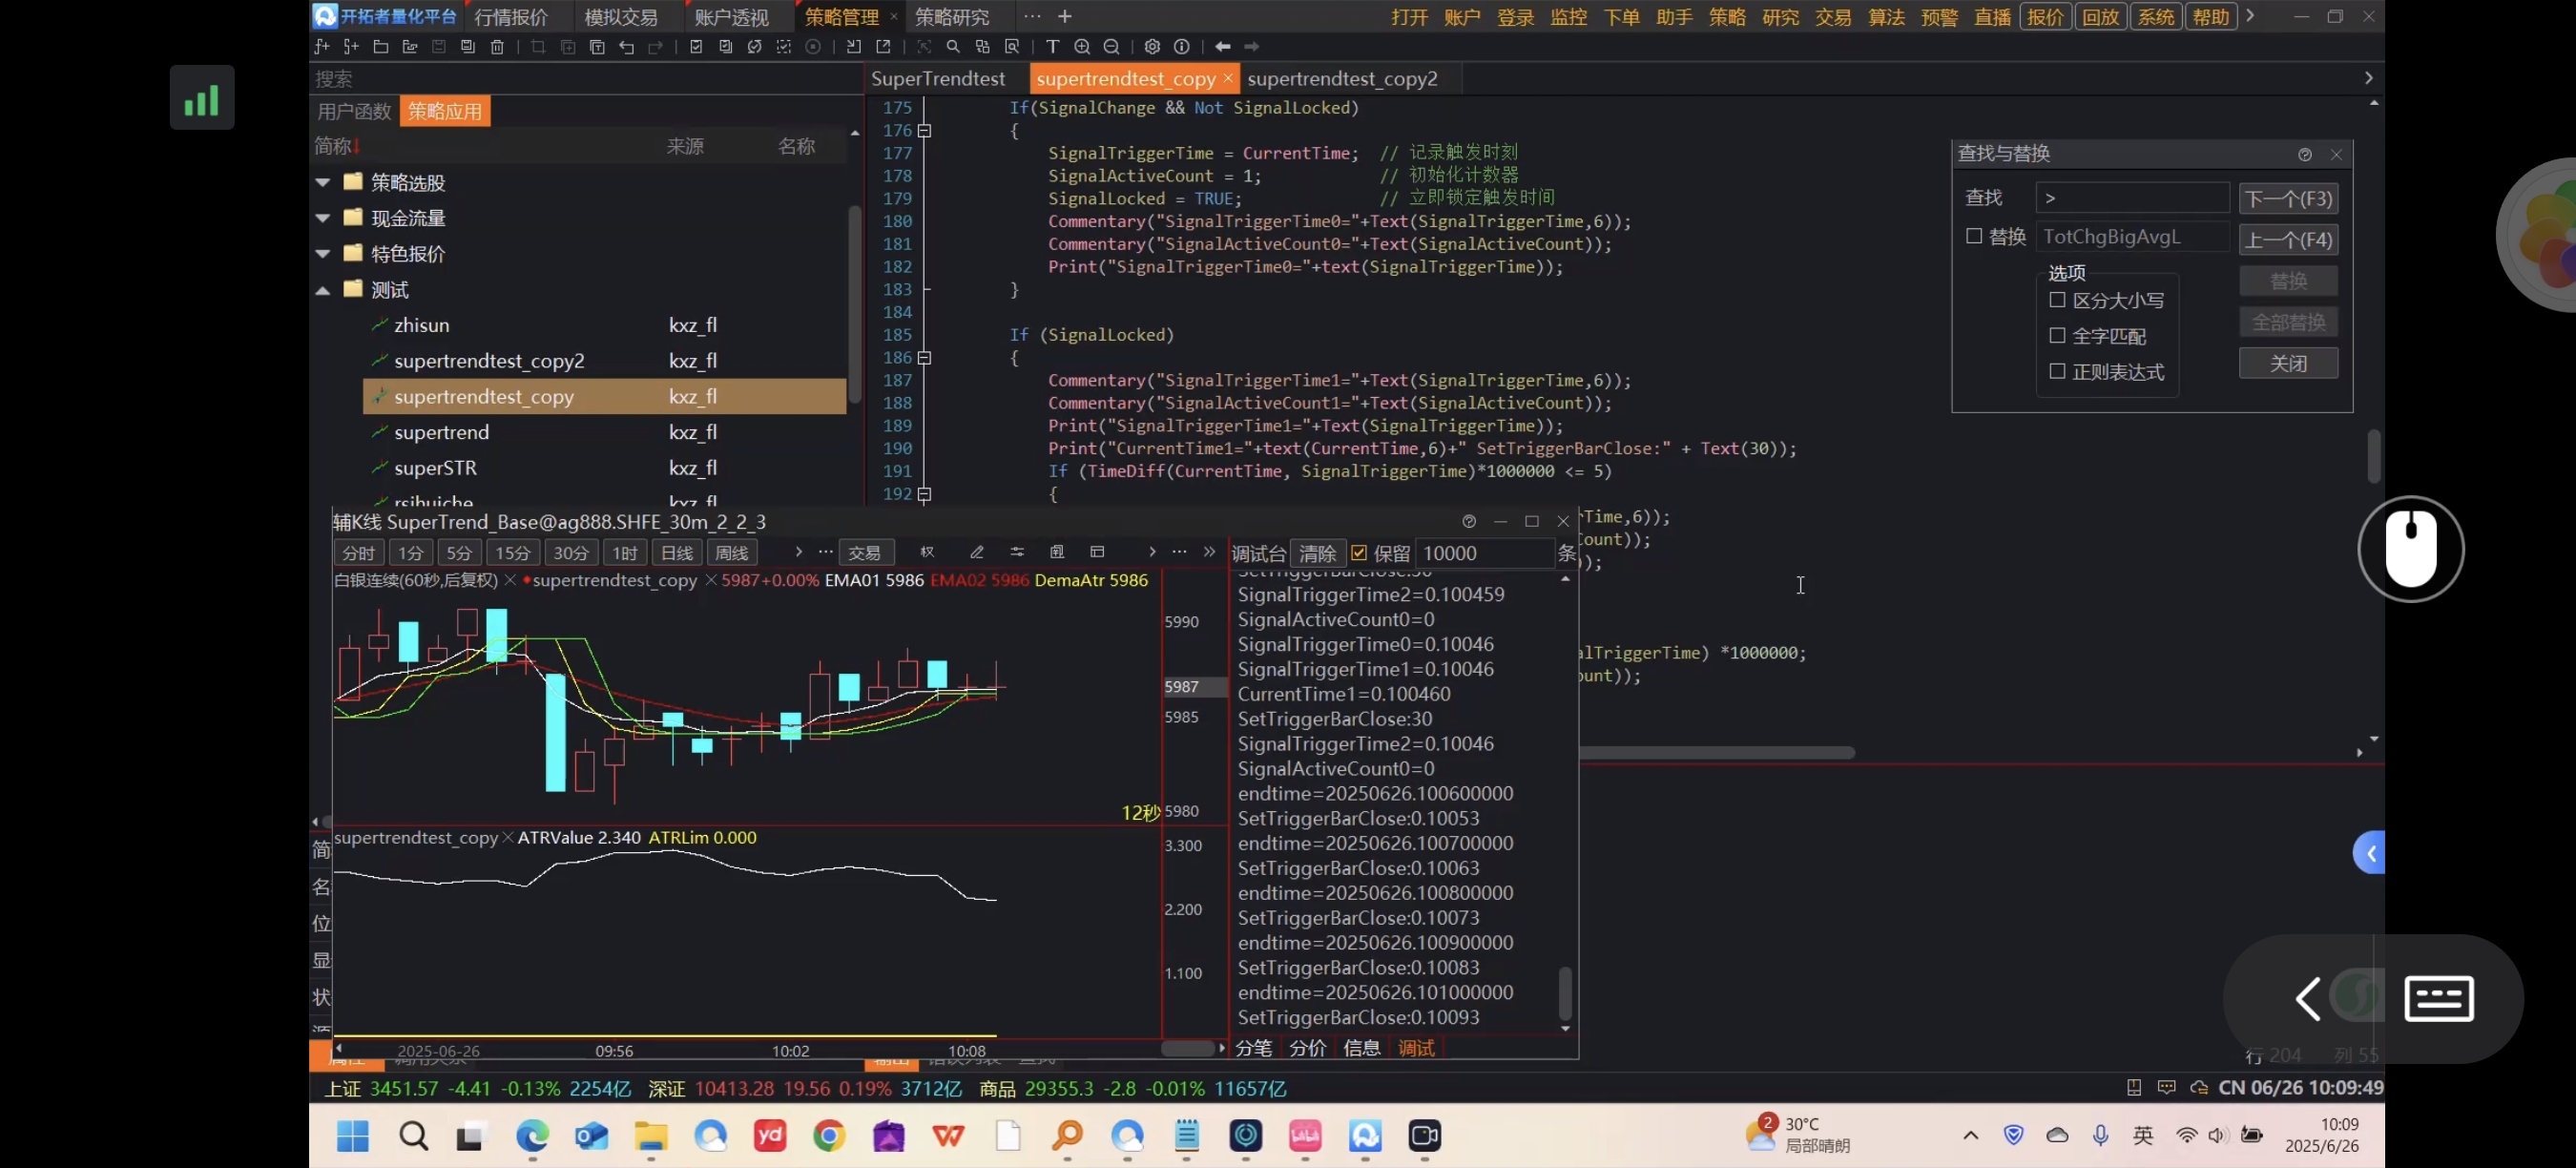This screenshot has width=2576, height=1168.
Task: Click the paste icon in editor toolbar
Action: click(x=597, y=47)
